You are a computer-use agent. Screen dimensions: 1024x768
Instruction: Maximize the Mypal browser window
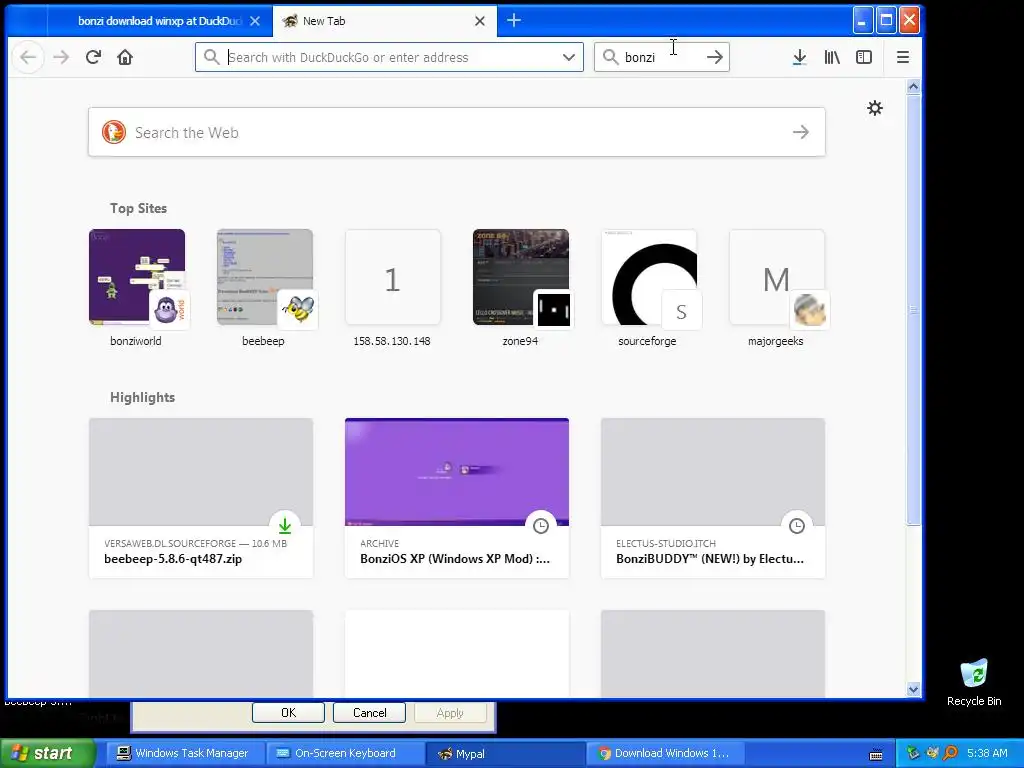pyautogui.click(x=886, y=21)
